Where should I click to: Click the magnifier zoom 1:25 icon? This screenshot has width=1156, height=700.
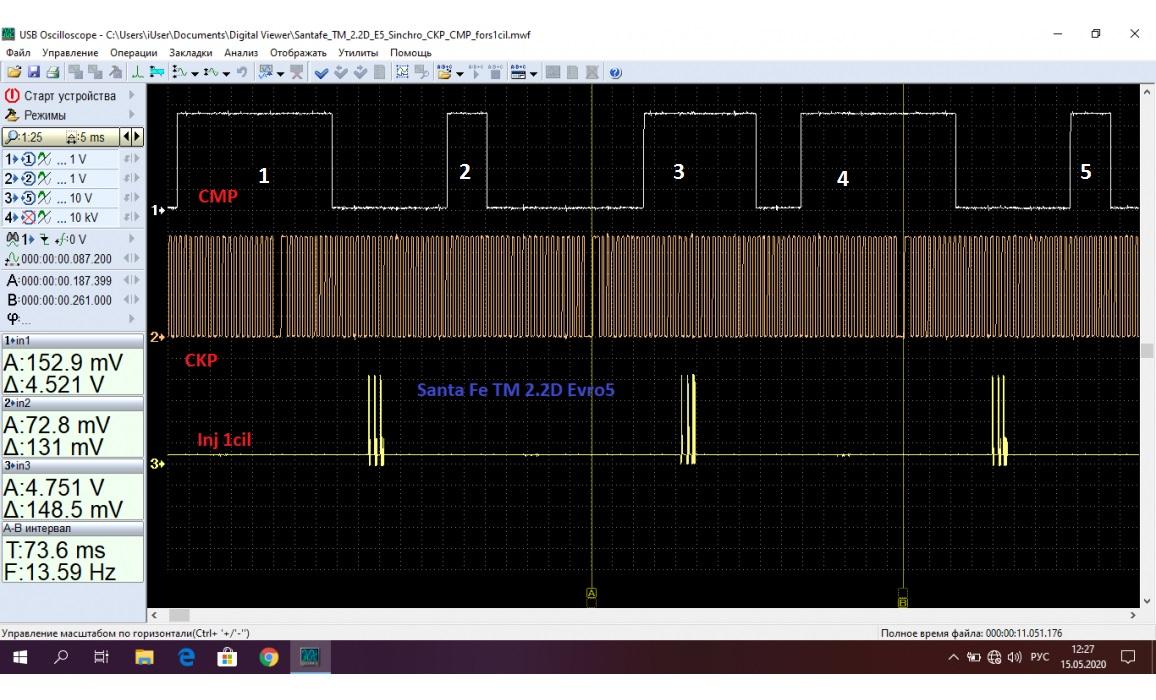12,137
